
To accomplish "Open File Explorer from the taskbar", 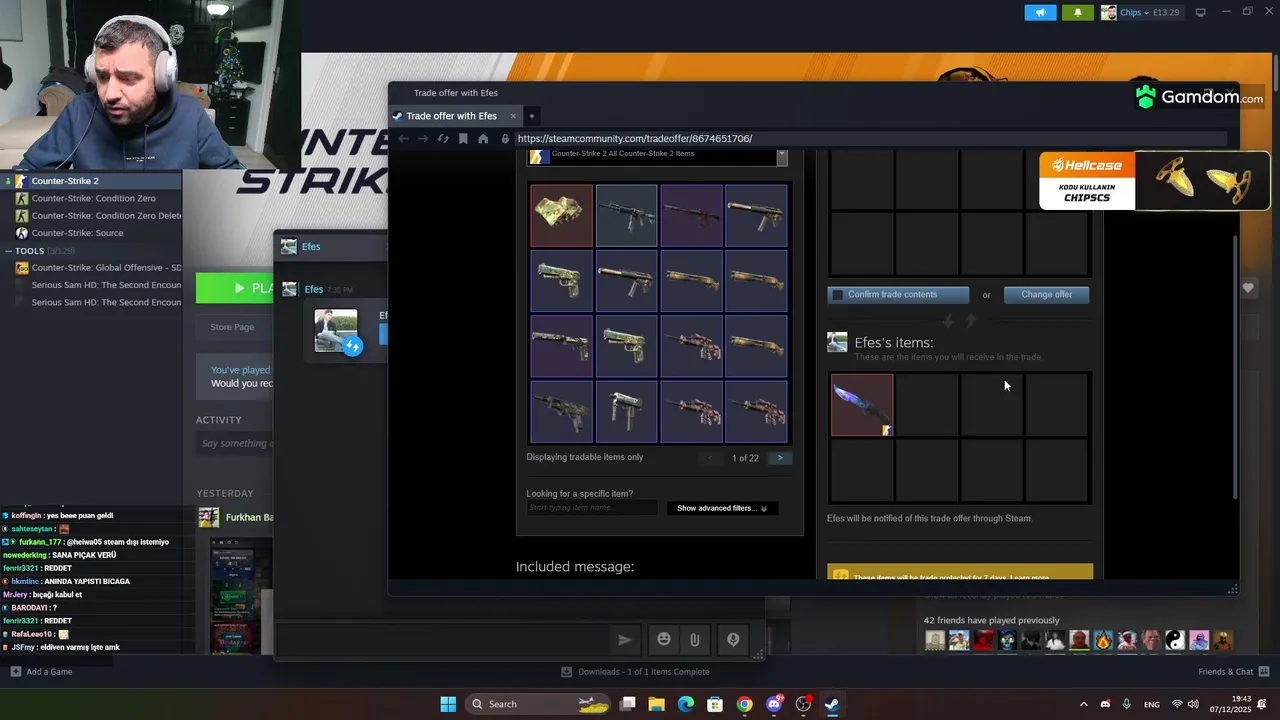I will (657, 704).
